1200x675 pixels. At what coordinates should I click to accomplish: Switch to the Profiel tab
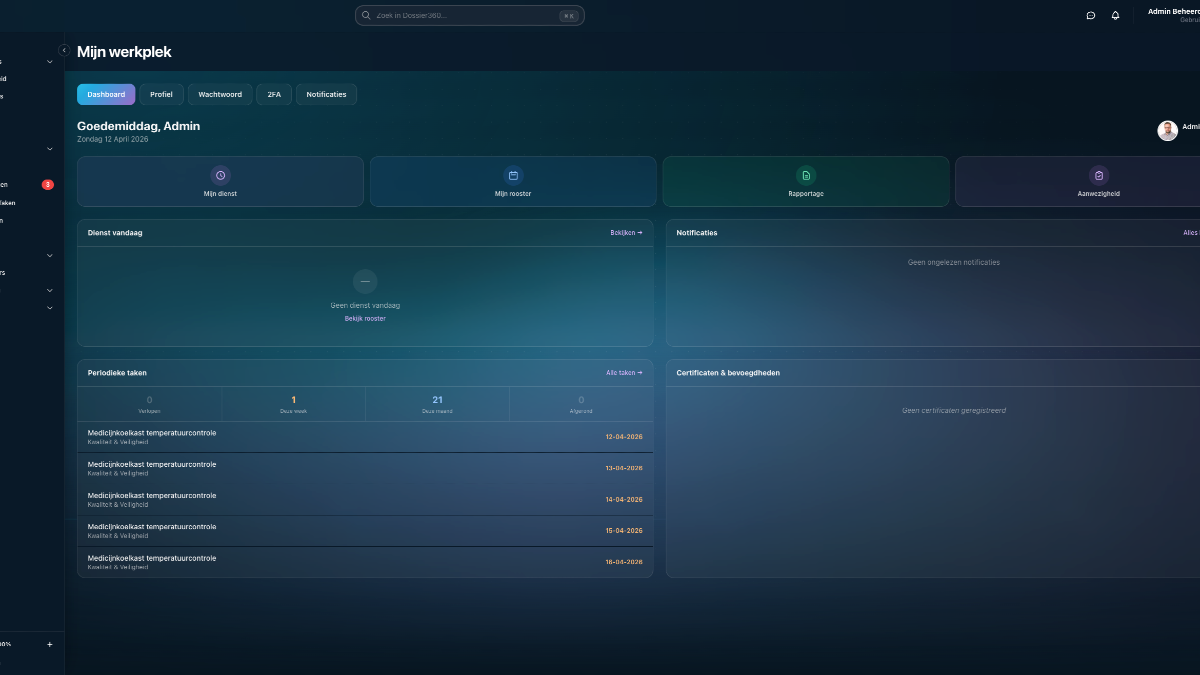click(161, 95)
